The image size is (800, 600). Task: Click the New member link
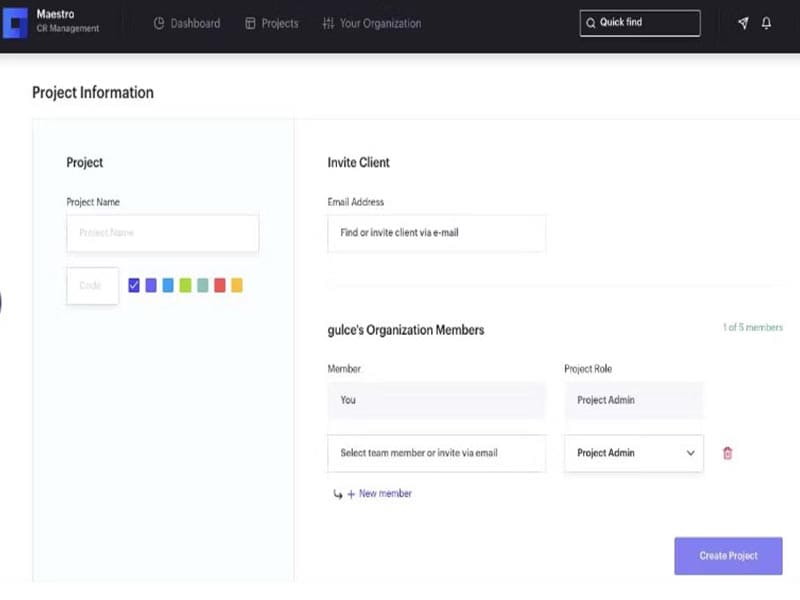(x=385, y=494)
